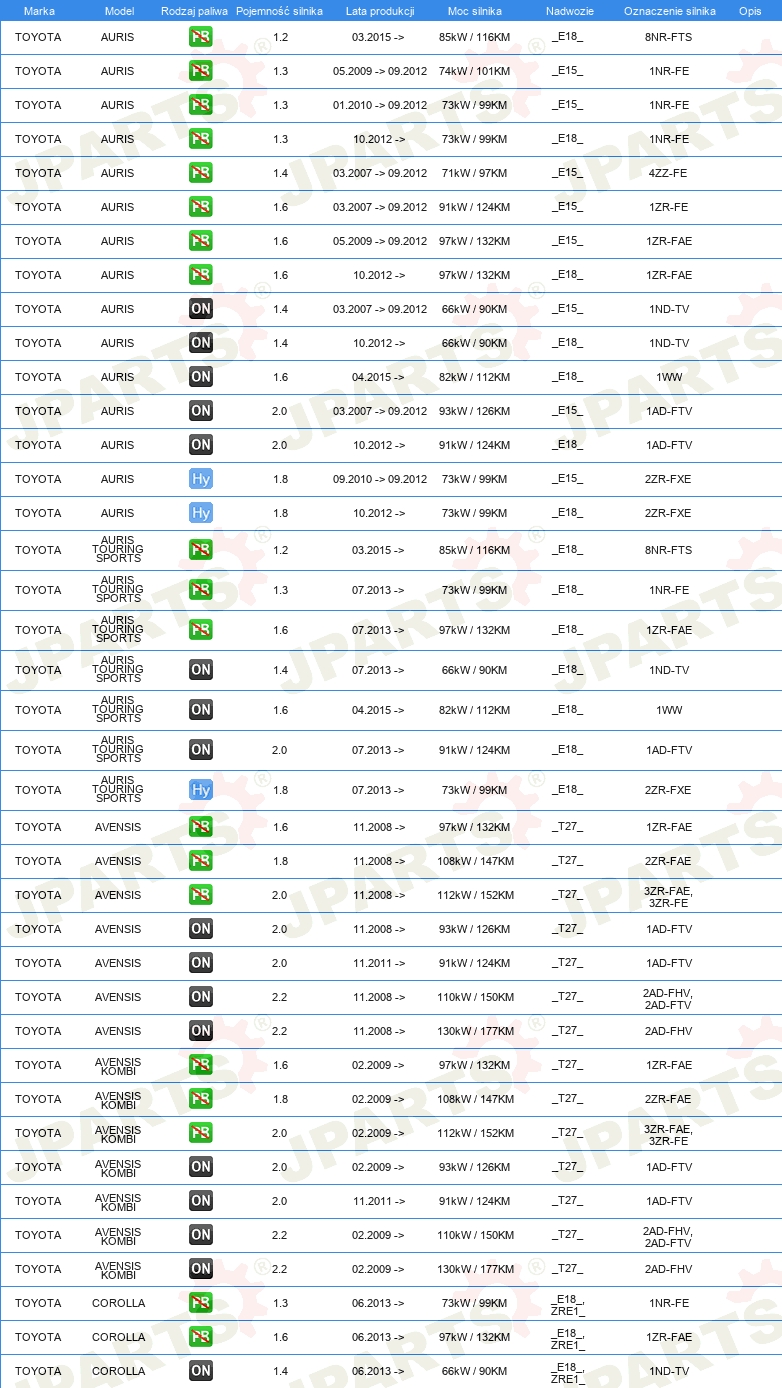
Task: Click diesel ON icon in Auris Touring Sports 2.0 row
Action: click(x=201, y=750)
